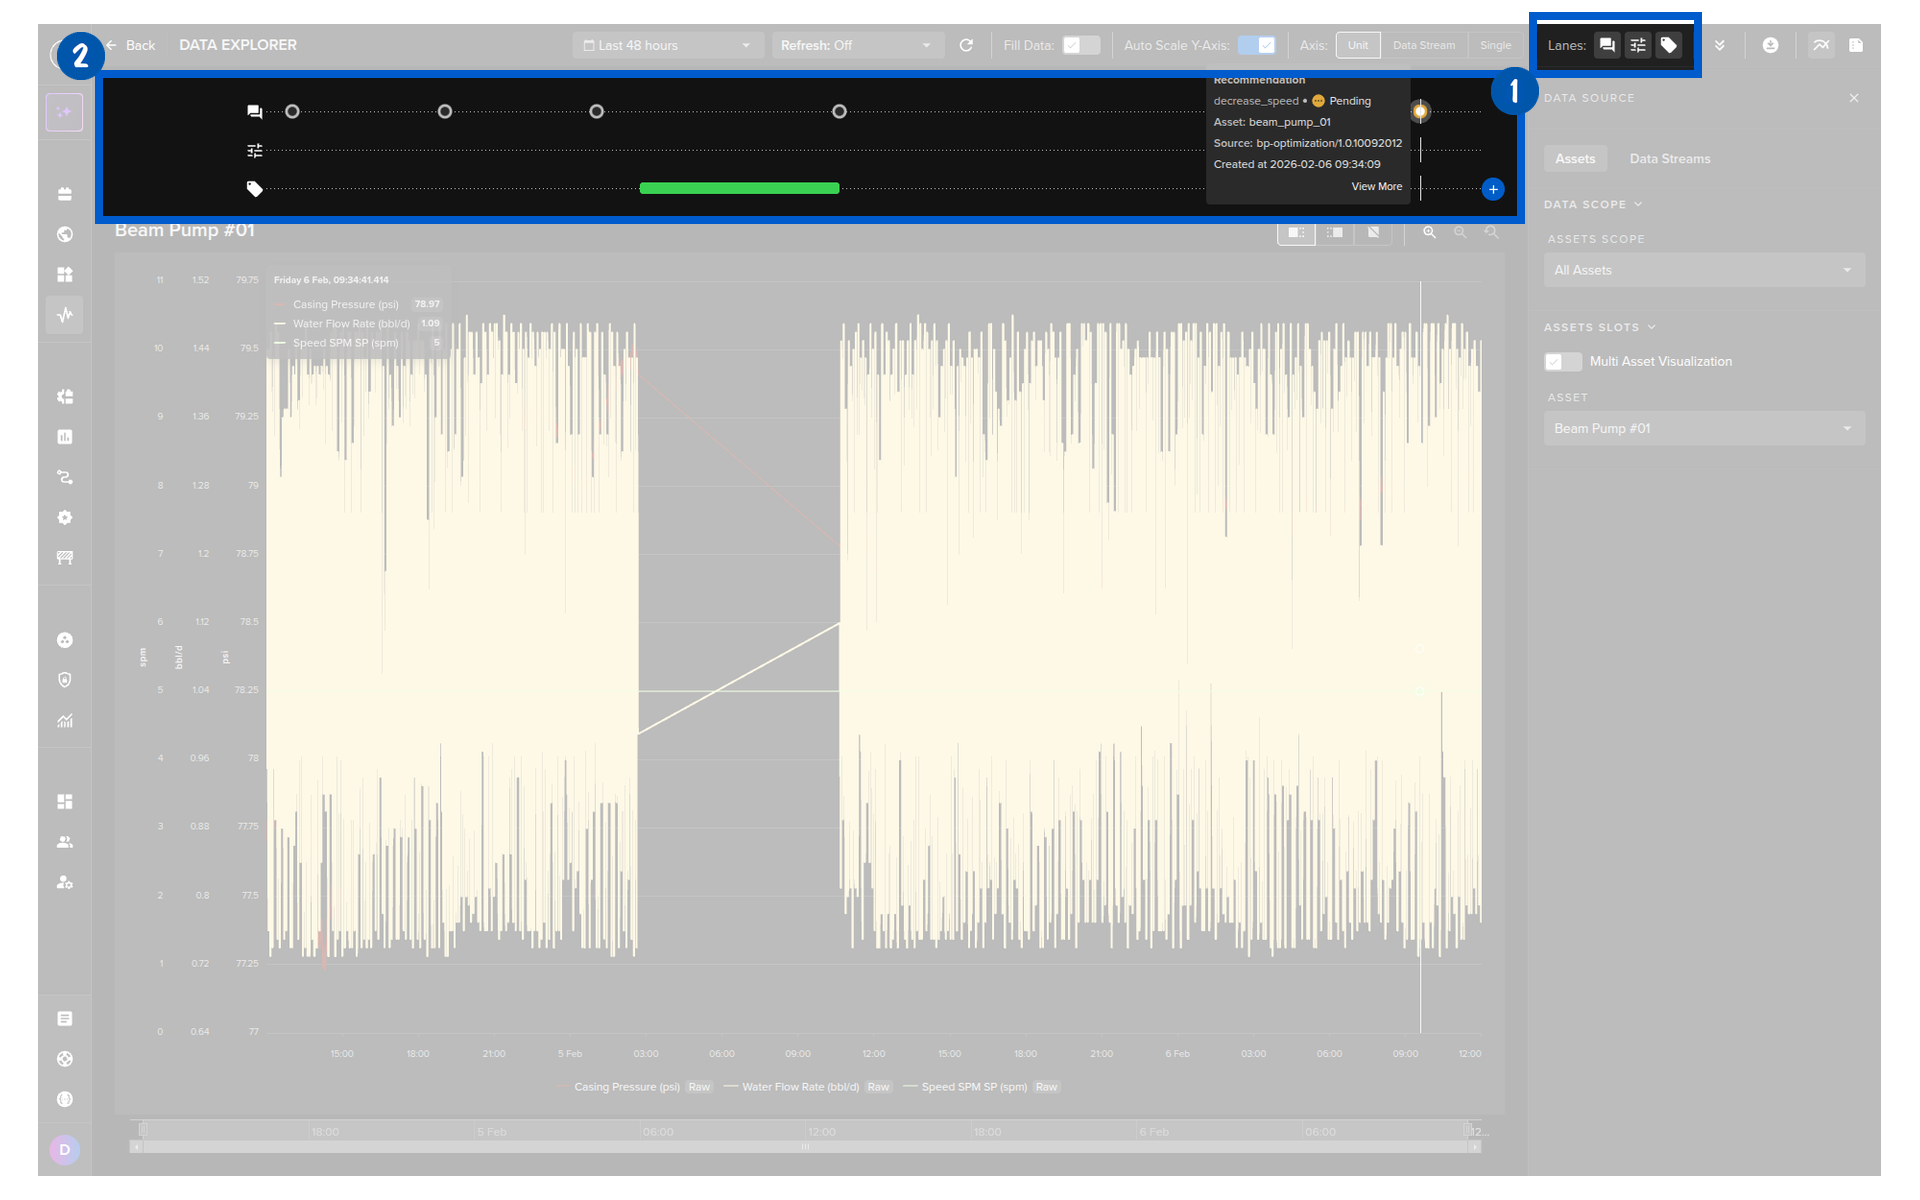Toggle the Fill Data switch
This screenshot has height=1200, width=1920.
[x=1080, y=45]
